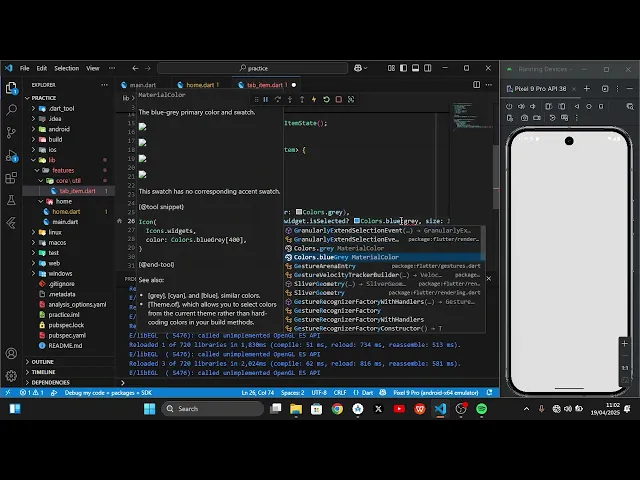The width and height of the screenshot is (640, 480).
Task: Open the Explorer view in activity bar
Action: pyautogui.click(x=11, y=87)
